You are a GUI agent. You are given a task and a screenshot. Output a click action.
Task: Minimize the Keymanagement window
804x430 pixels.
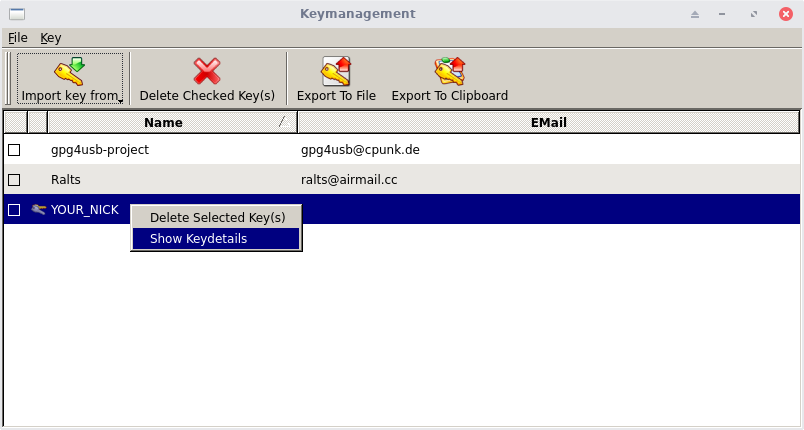point(722,14)
